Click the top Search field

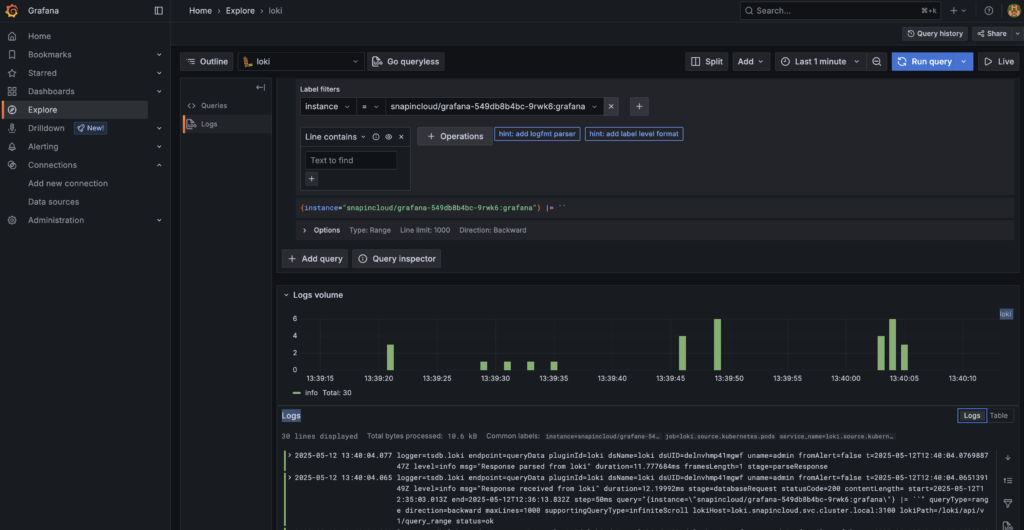coord(841,10)
